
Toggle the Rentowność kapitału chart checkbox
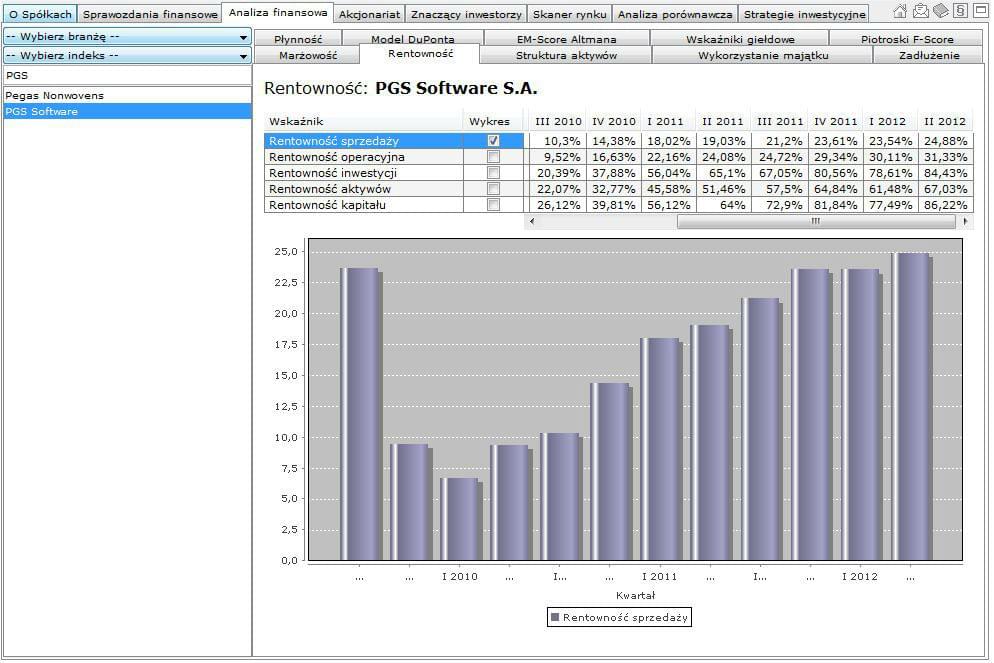point(493,204)
